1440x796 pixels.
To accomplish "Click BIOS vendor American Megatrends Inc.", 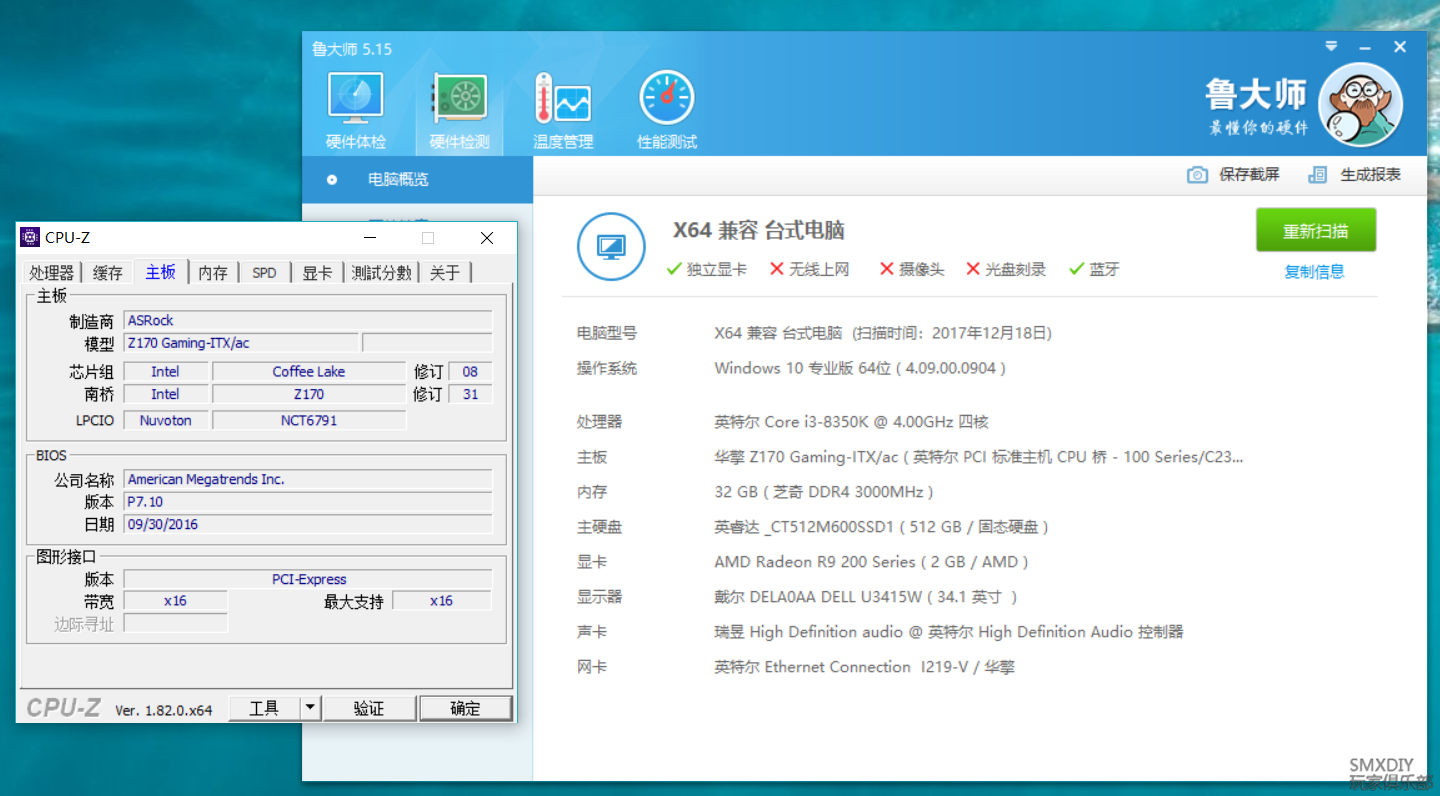I will tap(308, 479).
